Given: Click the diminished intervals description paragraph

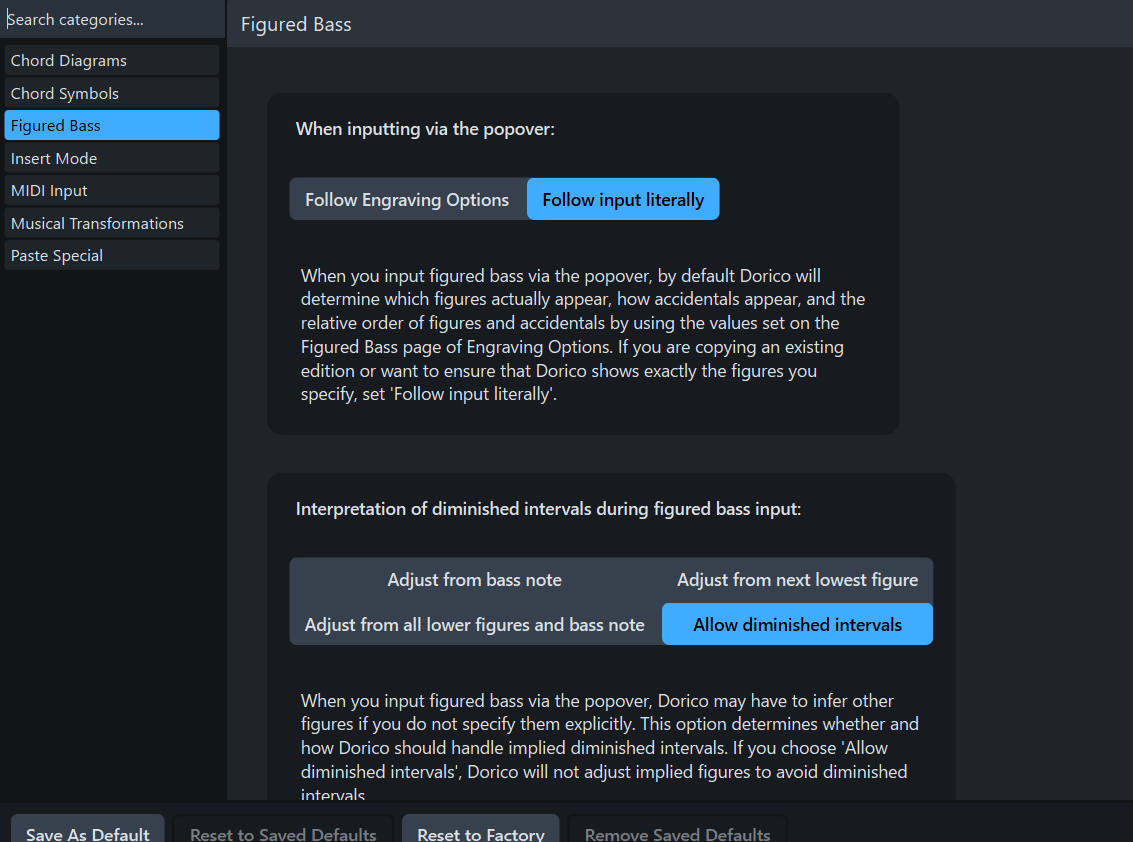Looking at the screenshot, I should (609, 747).
